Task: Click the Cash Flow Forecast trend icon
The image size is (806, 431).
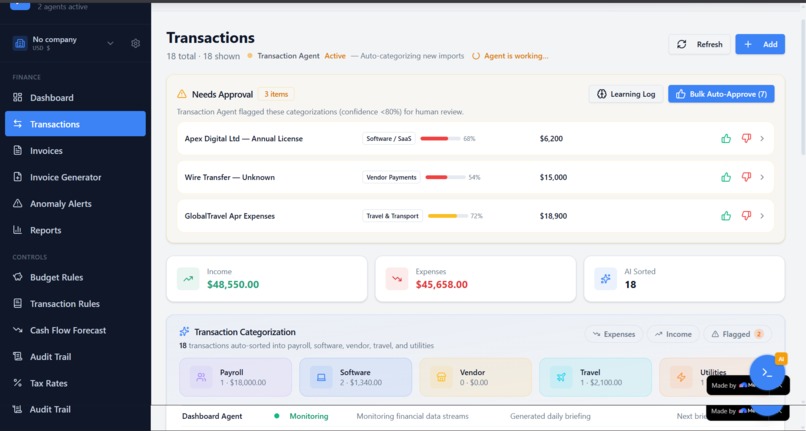Action: tap(17, 330)
